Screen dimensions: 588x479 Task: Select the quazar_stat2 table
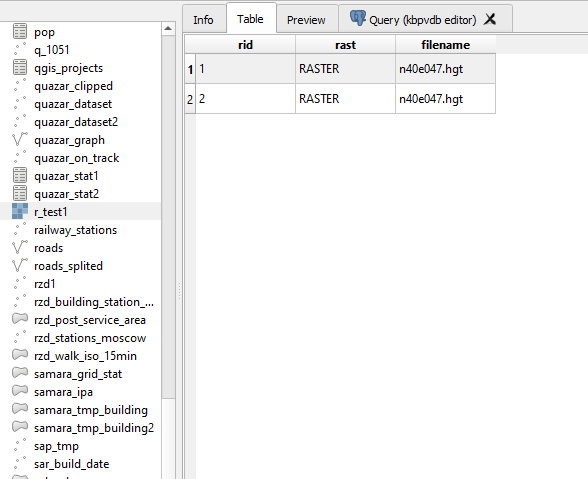66,194
